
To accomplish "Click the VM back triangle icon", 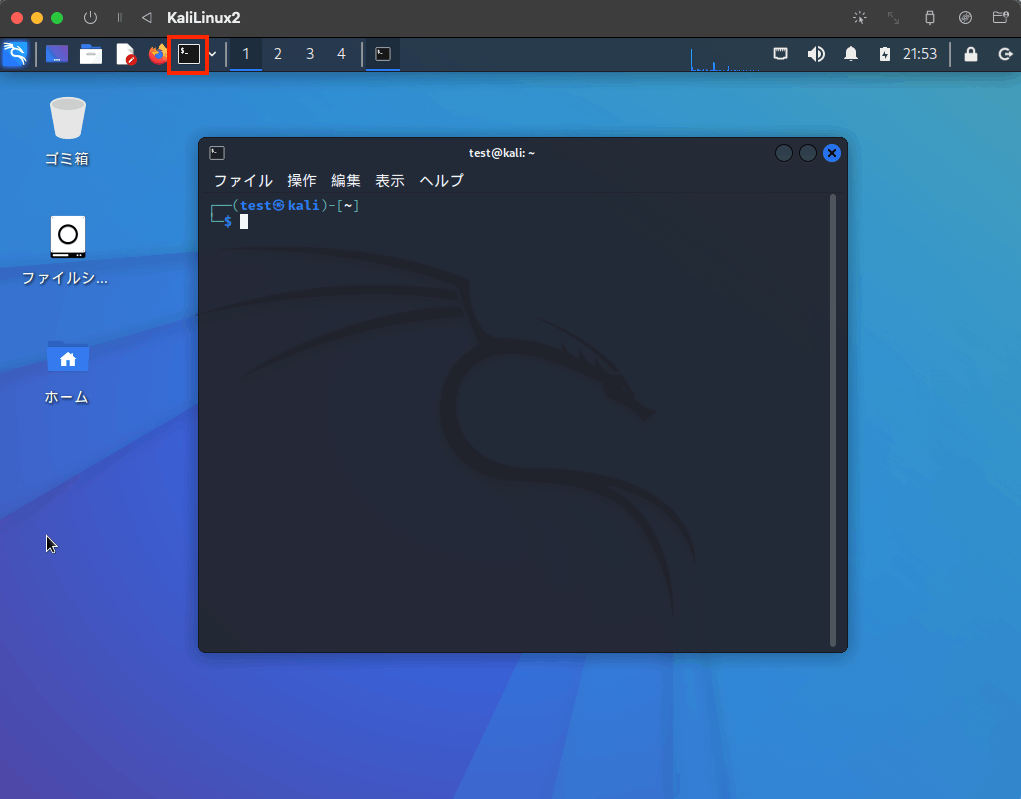I will pos(147,18).
